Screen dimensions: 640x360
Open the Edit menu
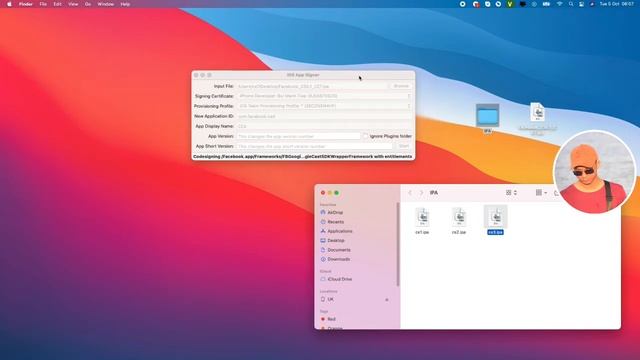pyautogui.click(x=58, y=4)
